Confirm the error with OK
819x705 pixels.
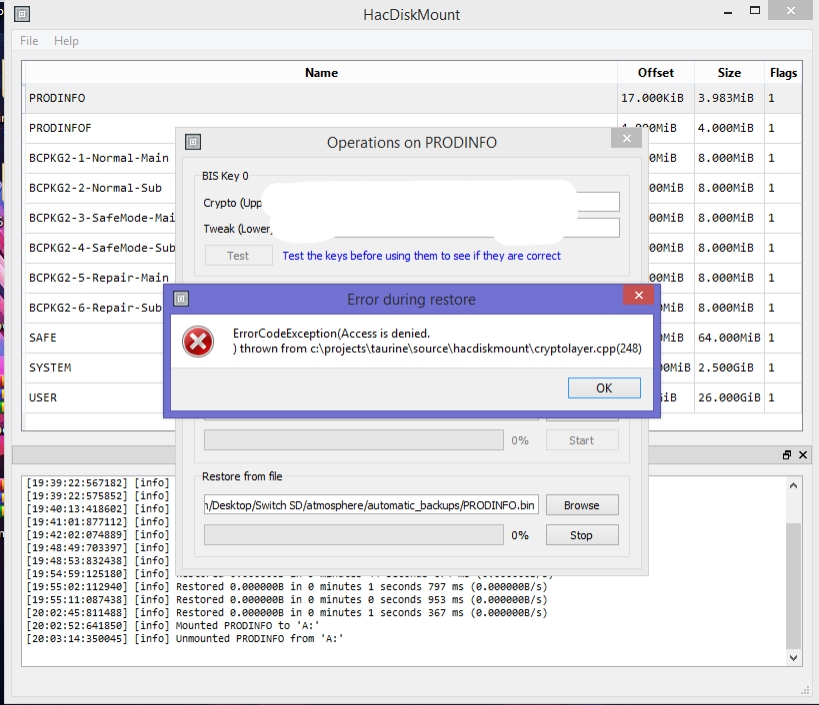click(604, 388)
